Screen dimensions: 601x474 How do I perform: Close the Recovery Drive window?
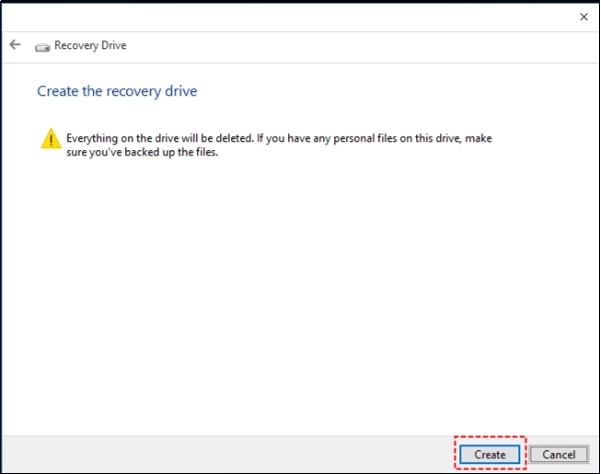pyautogui.click(x=584, y=17)
